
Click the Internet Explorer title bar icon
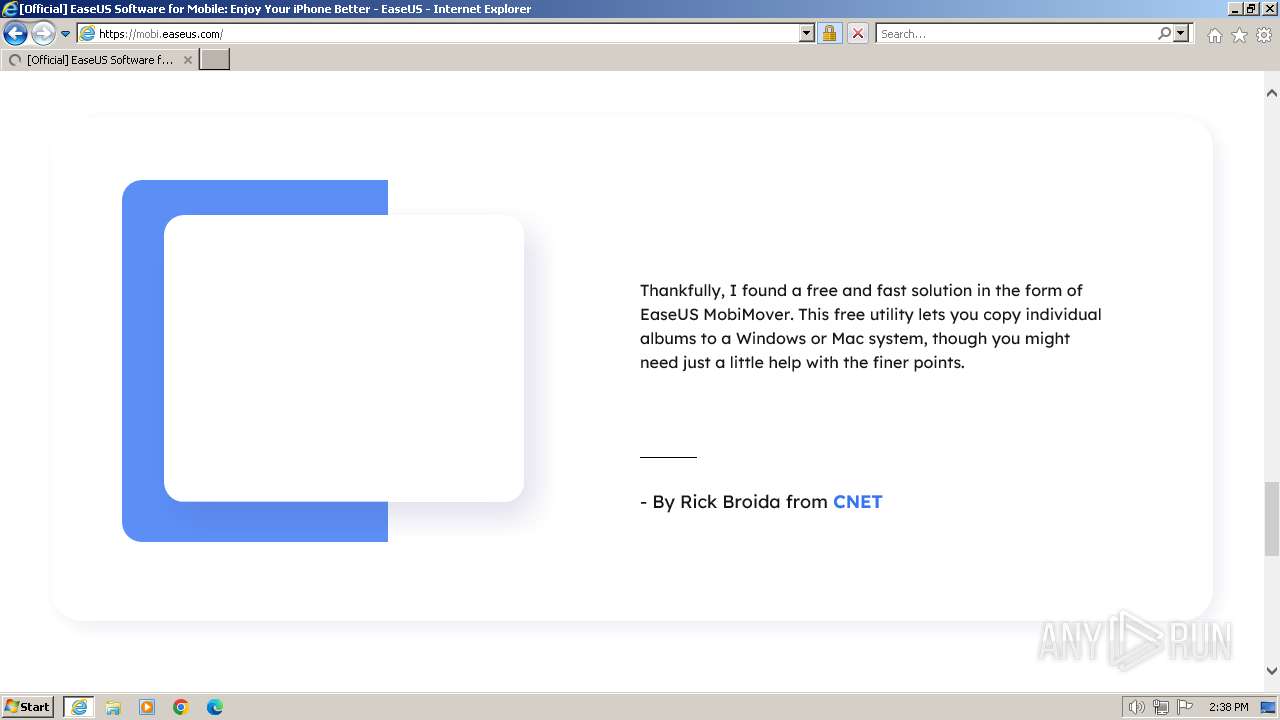click(x=9, y=9)
